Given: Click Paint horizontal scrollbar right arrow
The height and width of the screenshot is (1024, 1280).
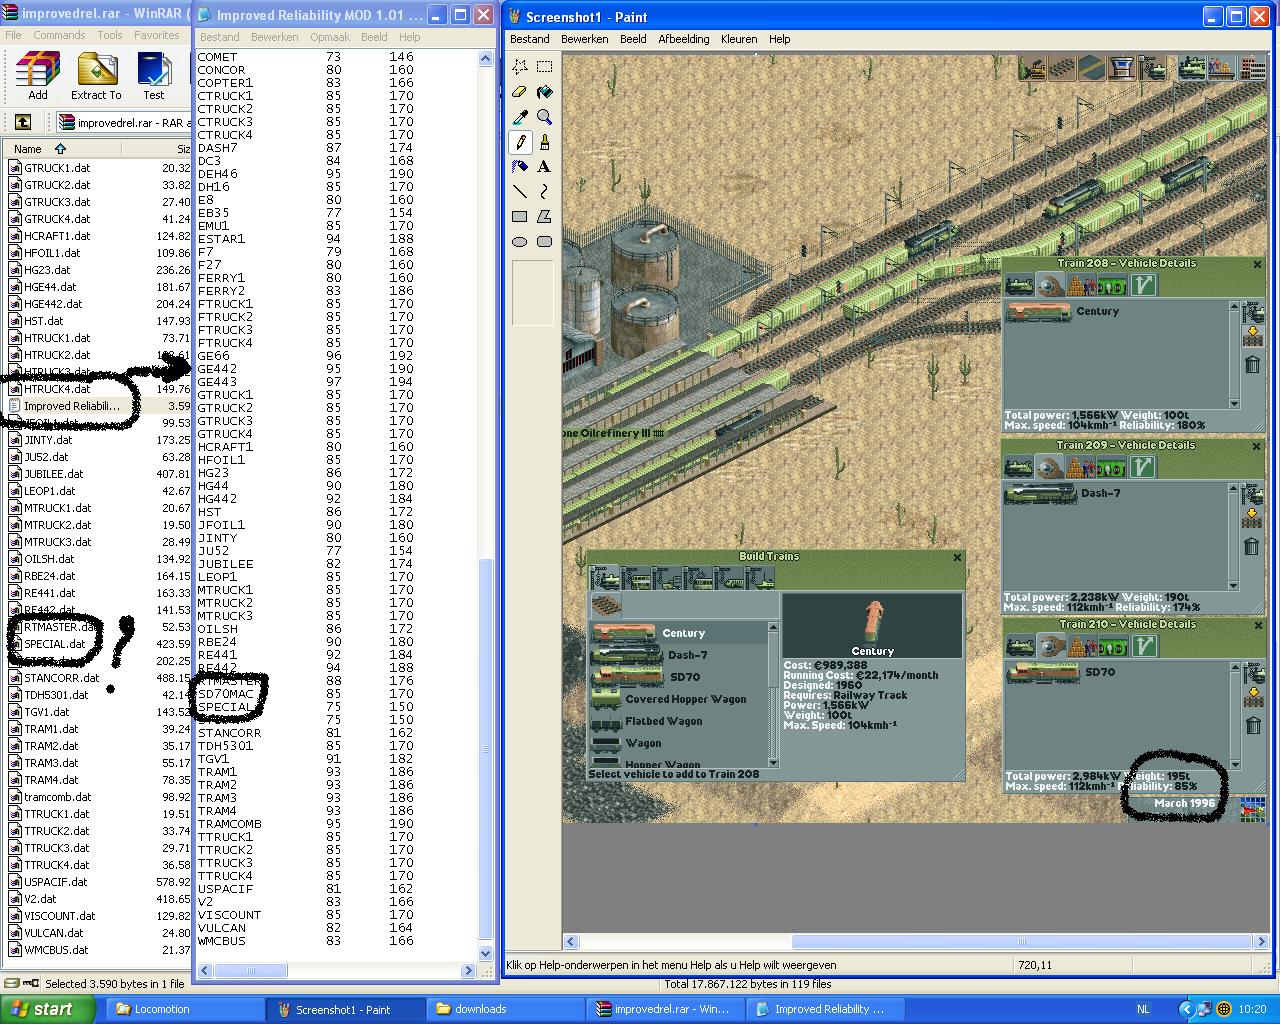Looking at the screenshot, I should click(x=1261, y=941).
